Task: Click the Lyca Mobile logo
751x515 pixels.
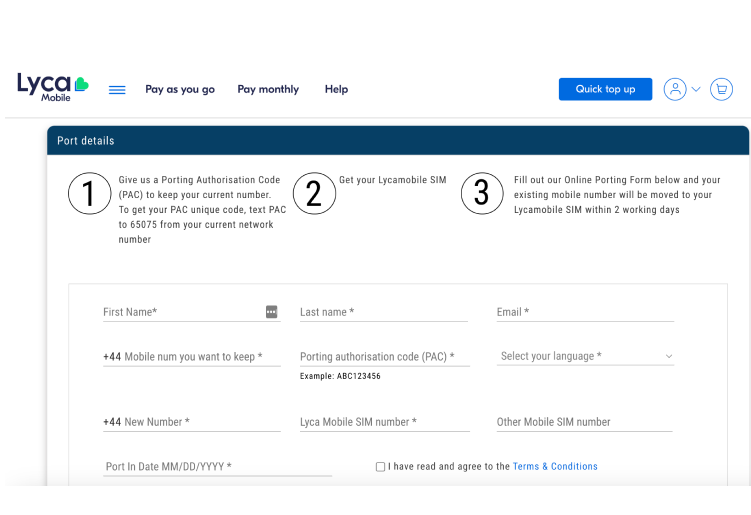Action: (52, 88)
